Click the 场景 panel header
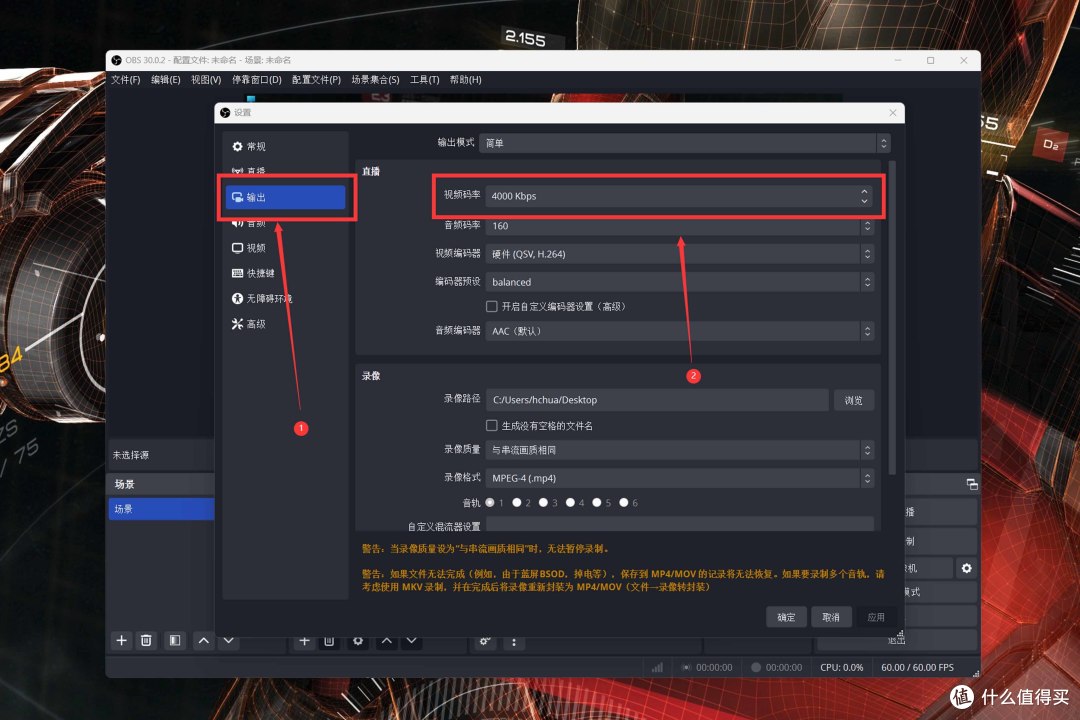1080x720 pixels. click(x=161, y=484)
